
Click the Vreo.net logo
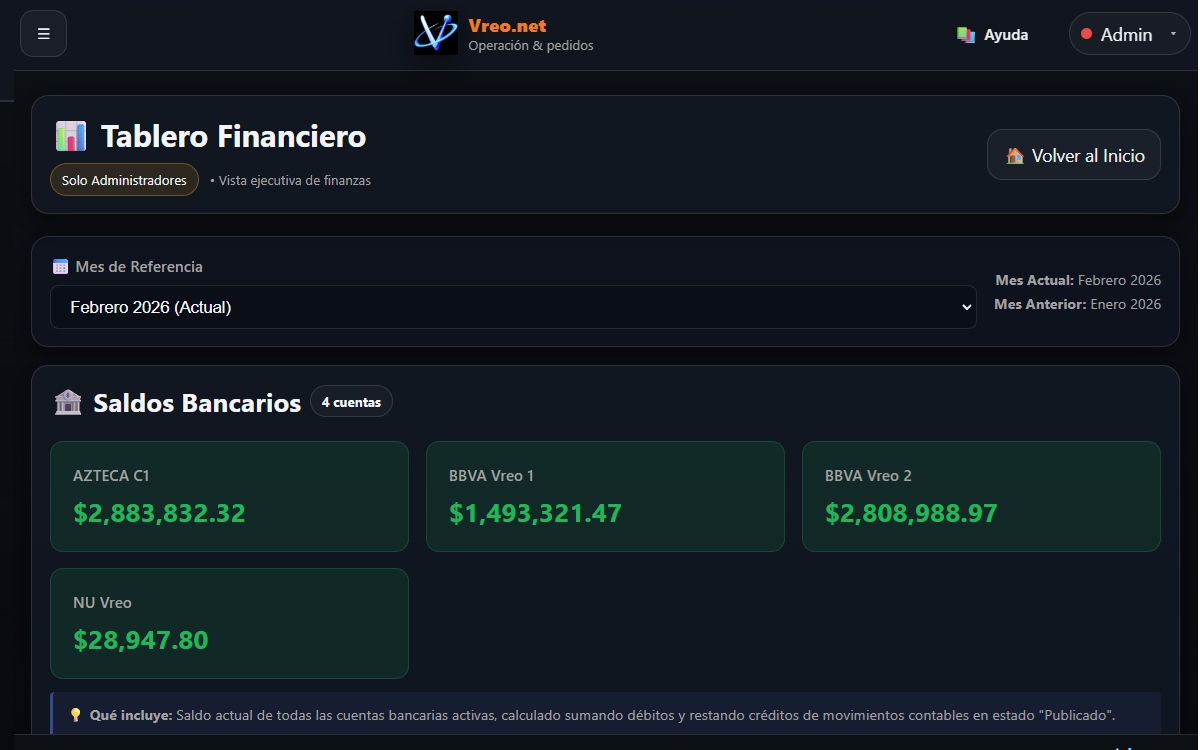[435, 32]
